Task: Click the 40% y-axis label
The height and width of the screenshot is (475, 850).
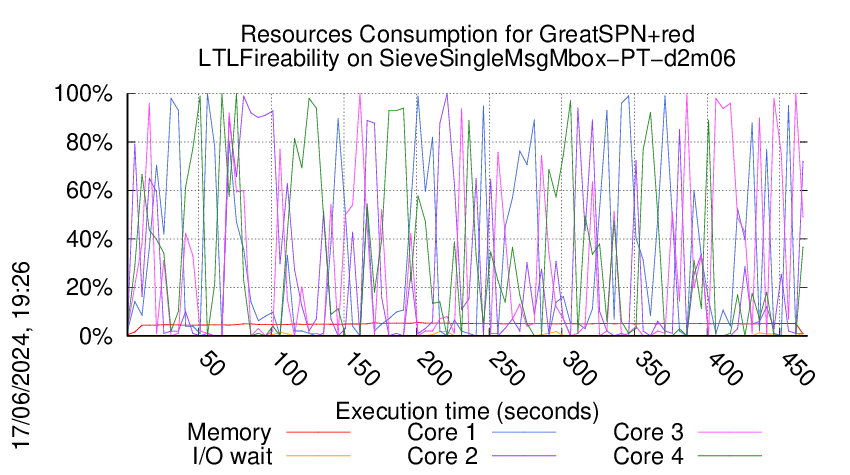Action: pyautogui.click(x=89, y=239)
